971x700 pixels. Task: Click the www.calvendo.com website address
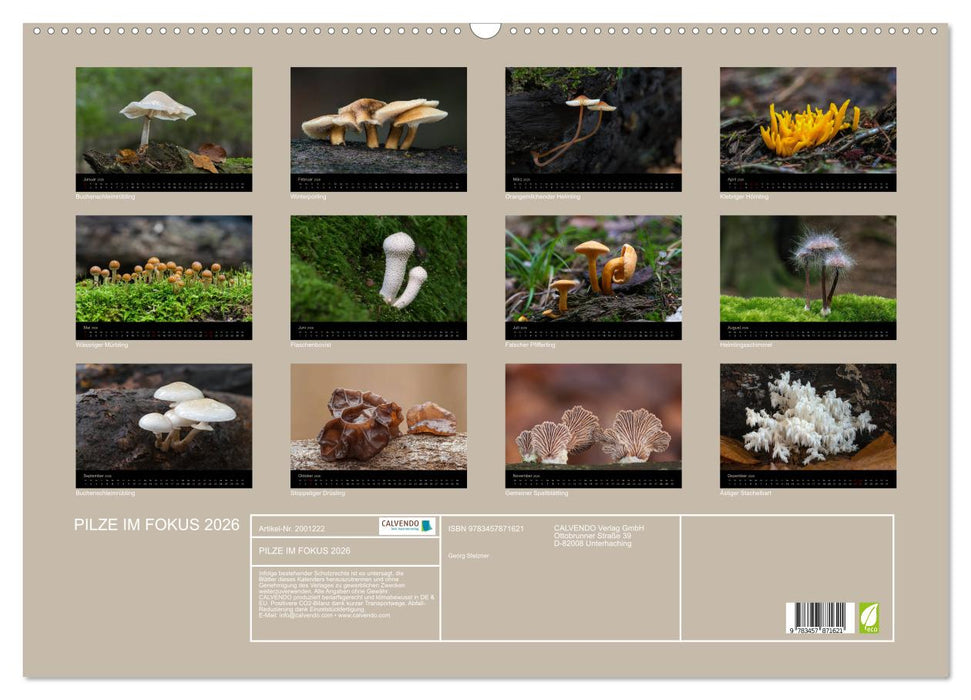364,615
